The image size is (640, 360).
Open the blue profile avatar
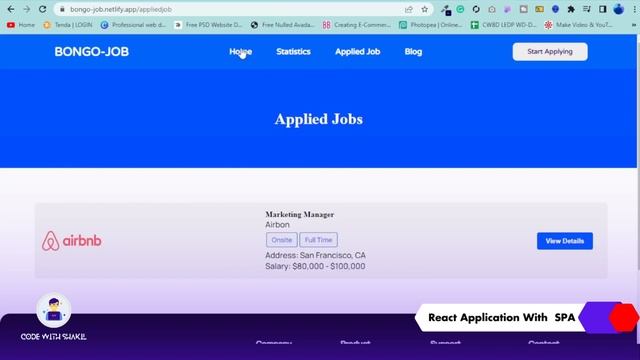[x=619, y=9]
